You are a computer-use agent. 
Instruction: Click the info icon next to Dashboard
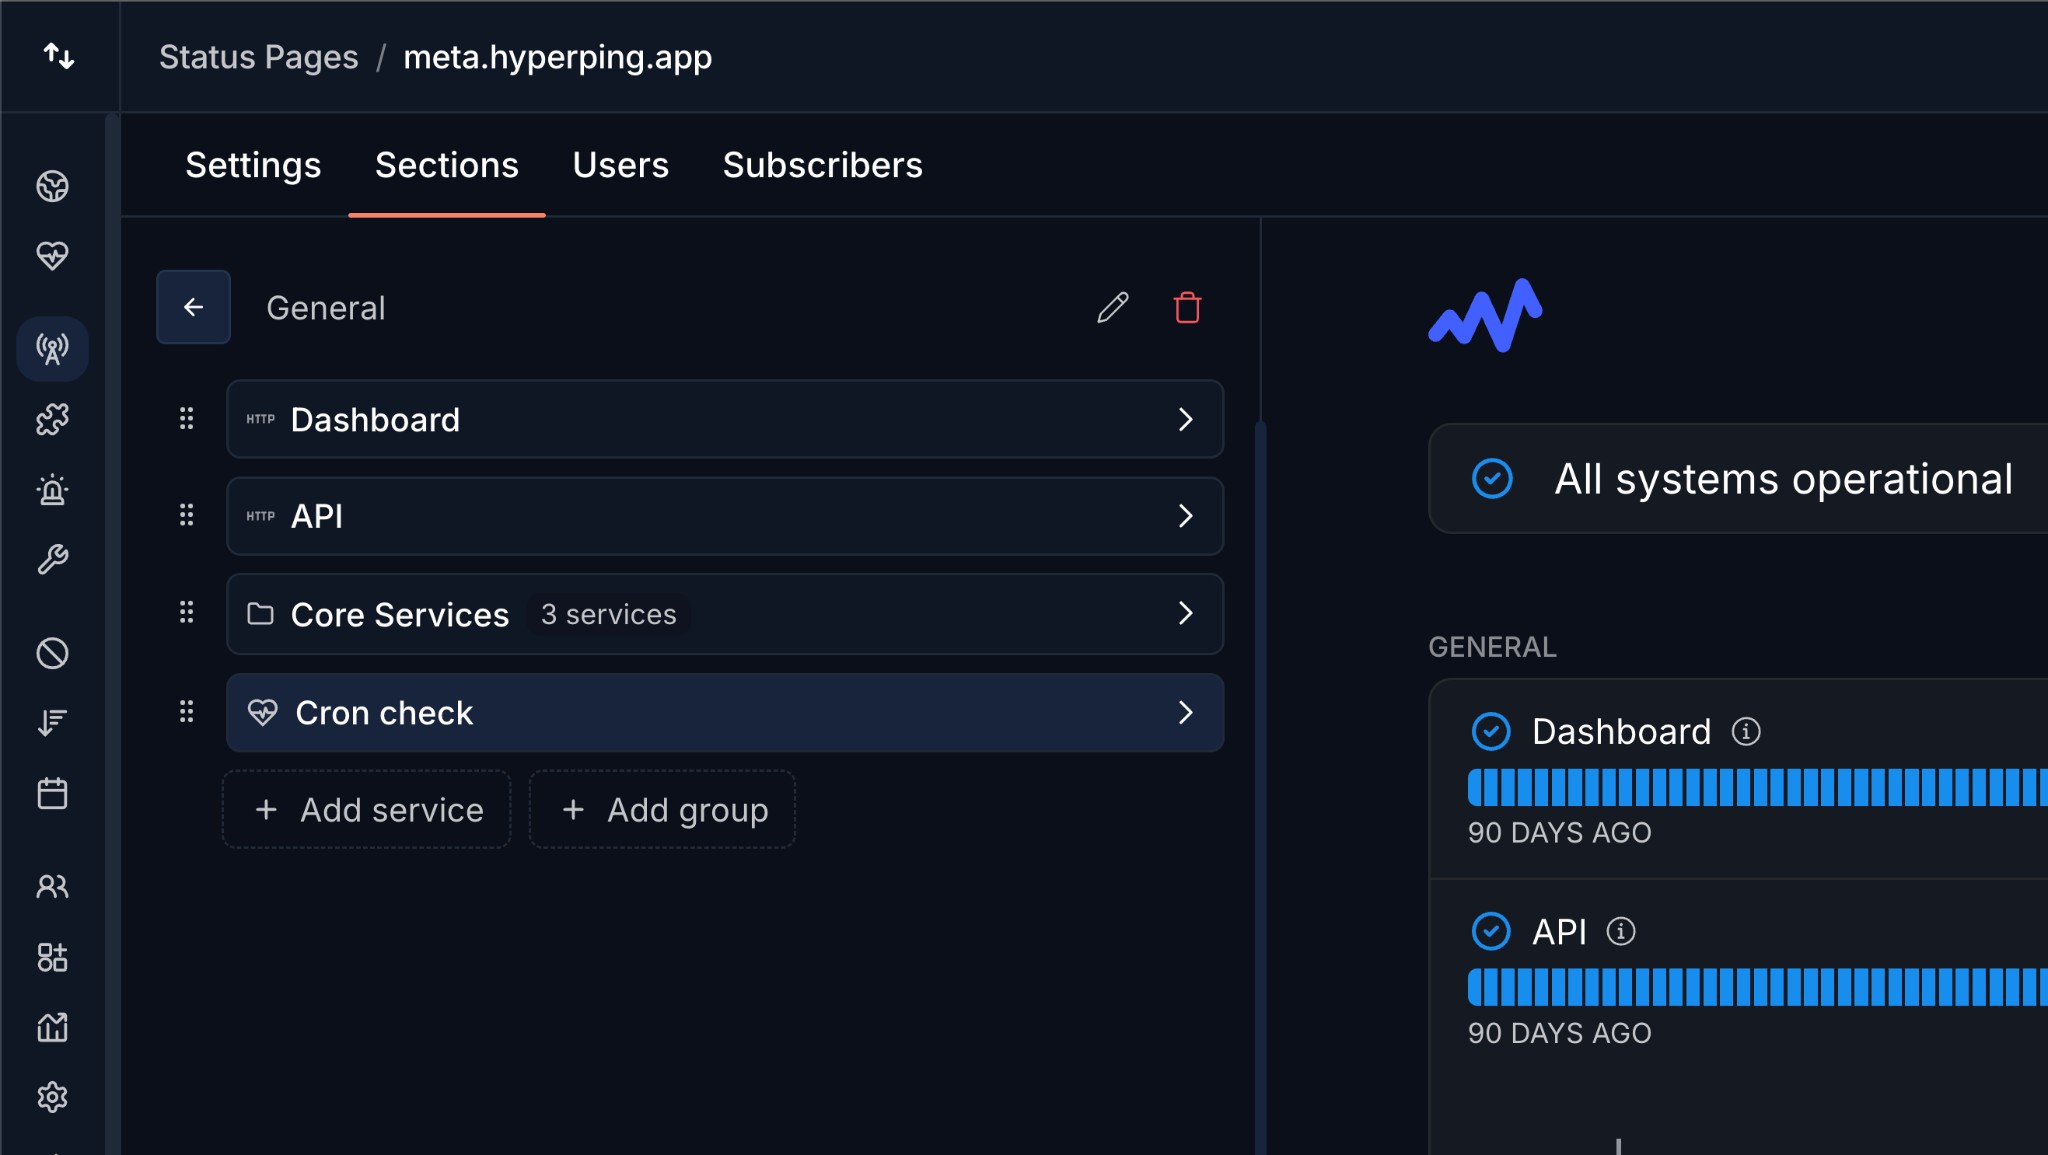coord(1746,732)
